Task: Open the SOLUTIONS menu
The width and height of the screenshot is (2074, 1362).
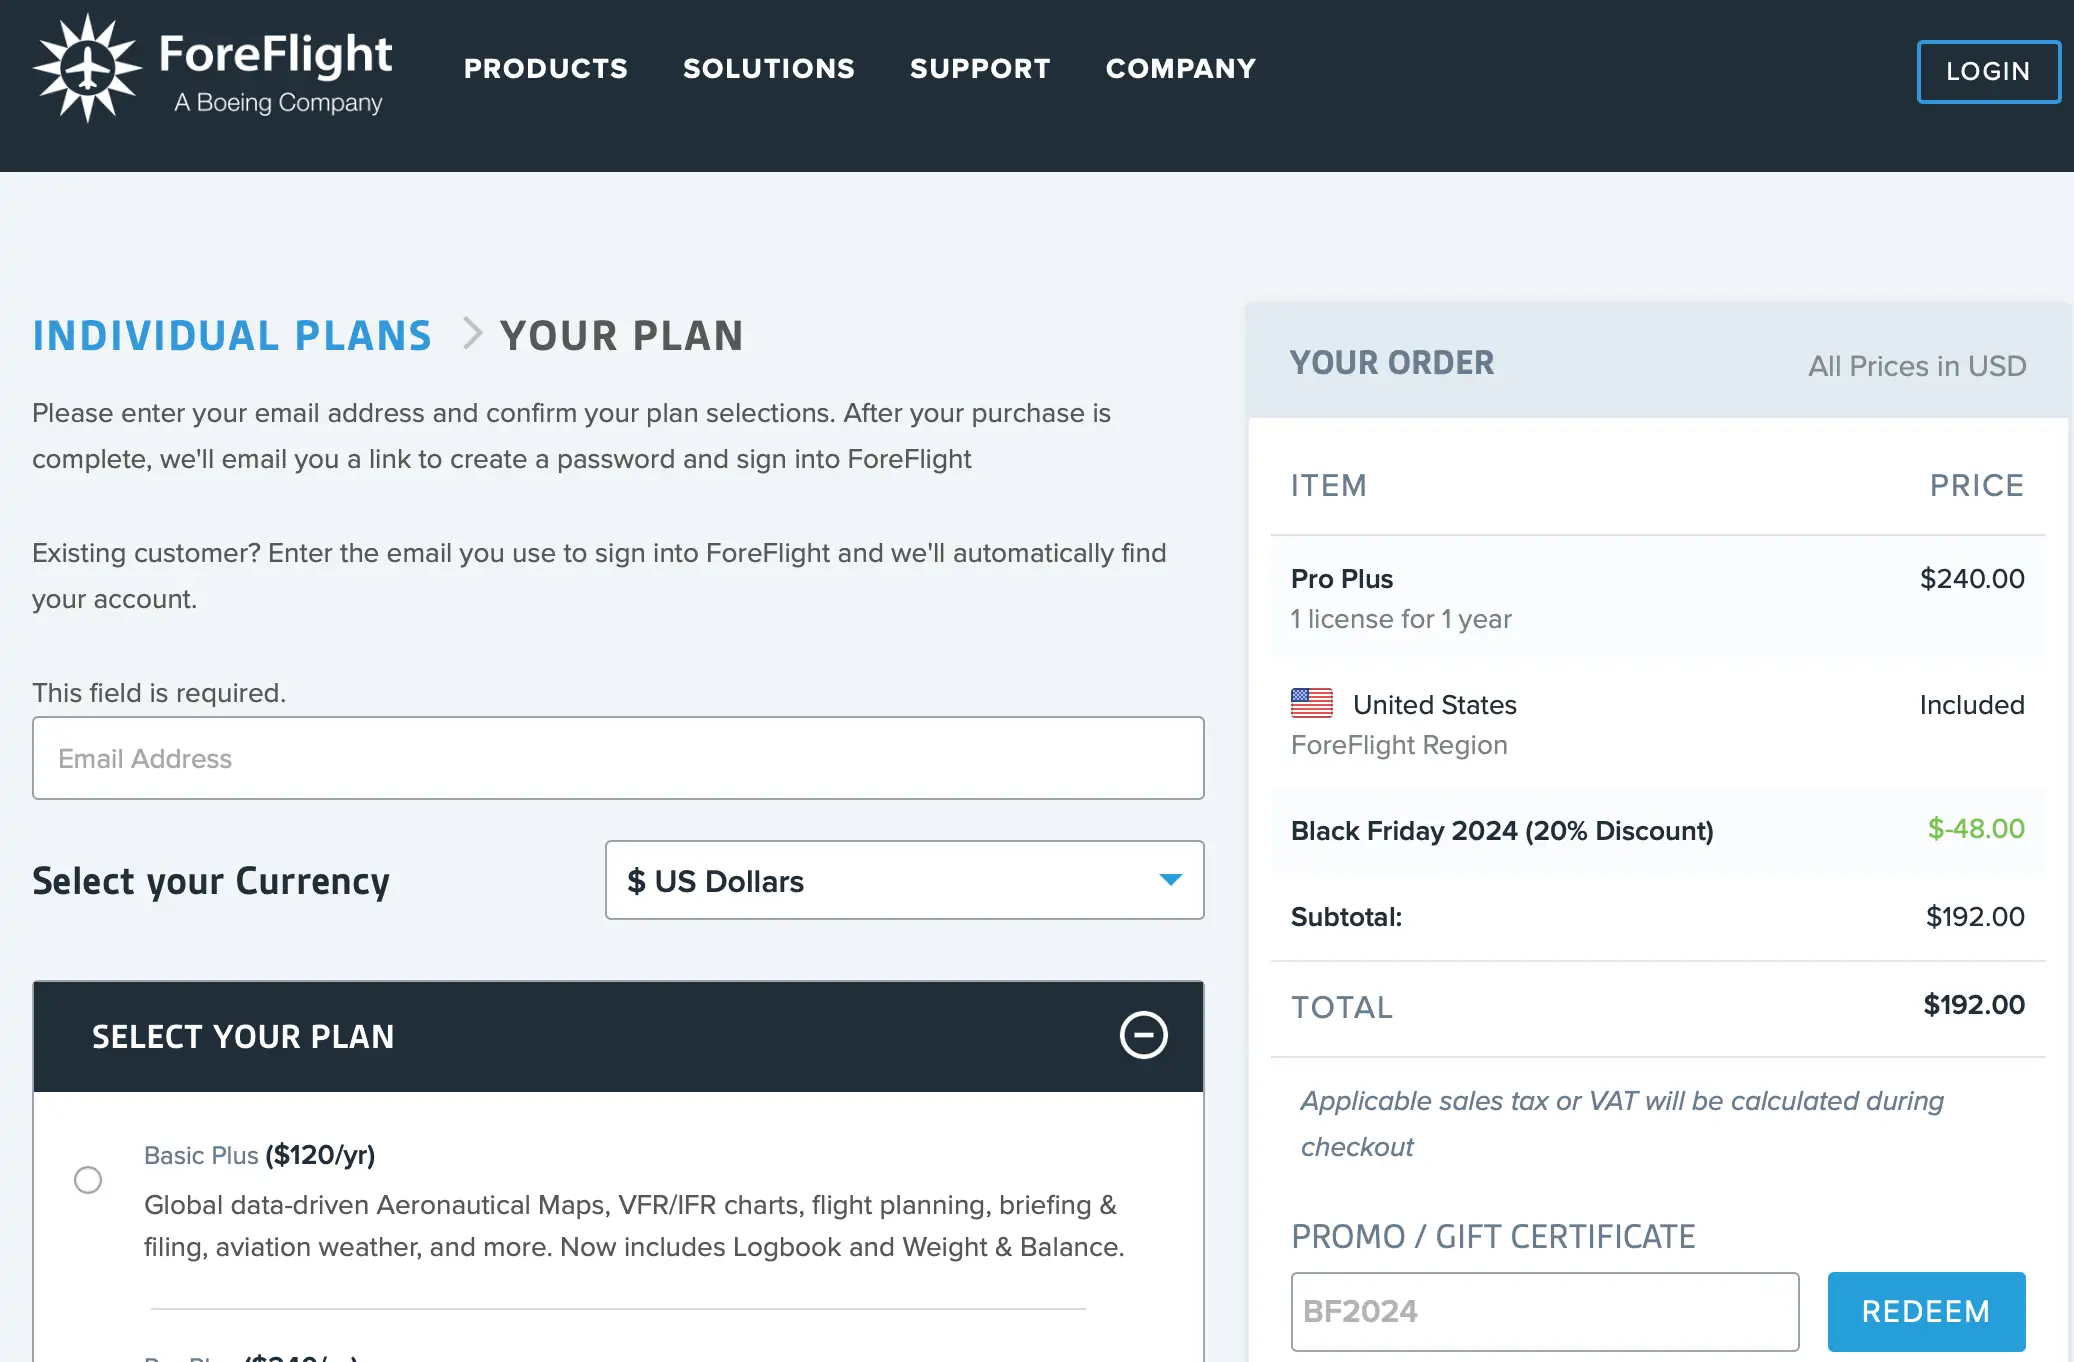Action: 768,68
